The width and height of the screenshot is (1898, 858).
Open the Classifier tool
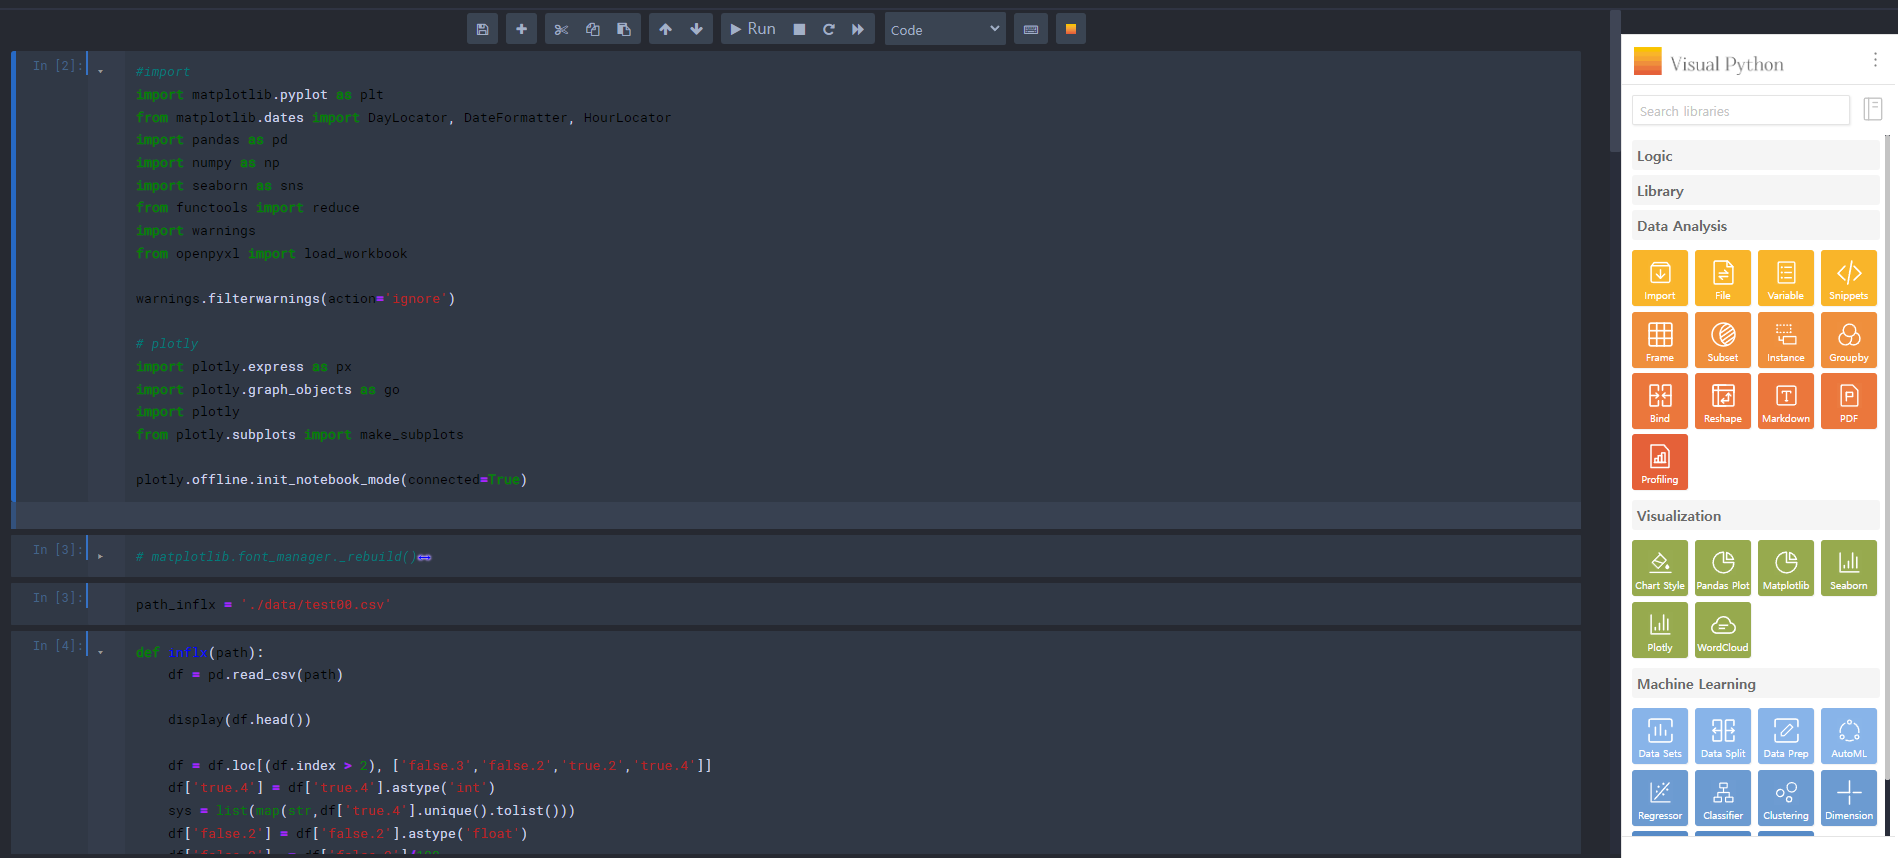click(1723, 798)
